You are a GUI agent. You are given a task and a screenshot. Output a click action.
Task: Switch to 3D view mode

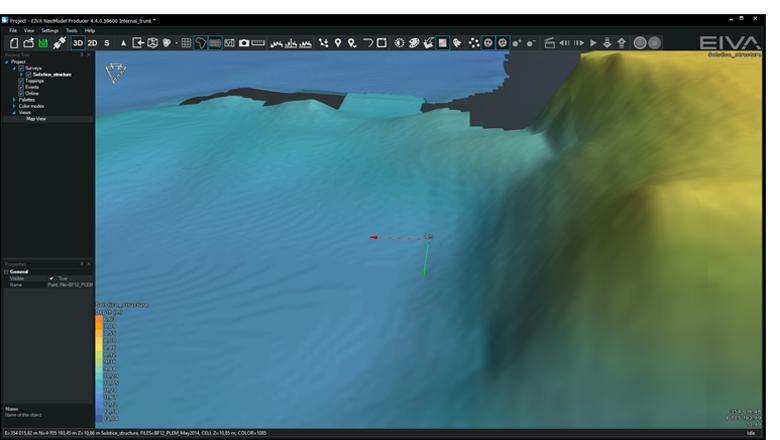(x=77, y=43)
